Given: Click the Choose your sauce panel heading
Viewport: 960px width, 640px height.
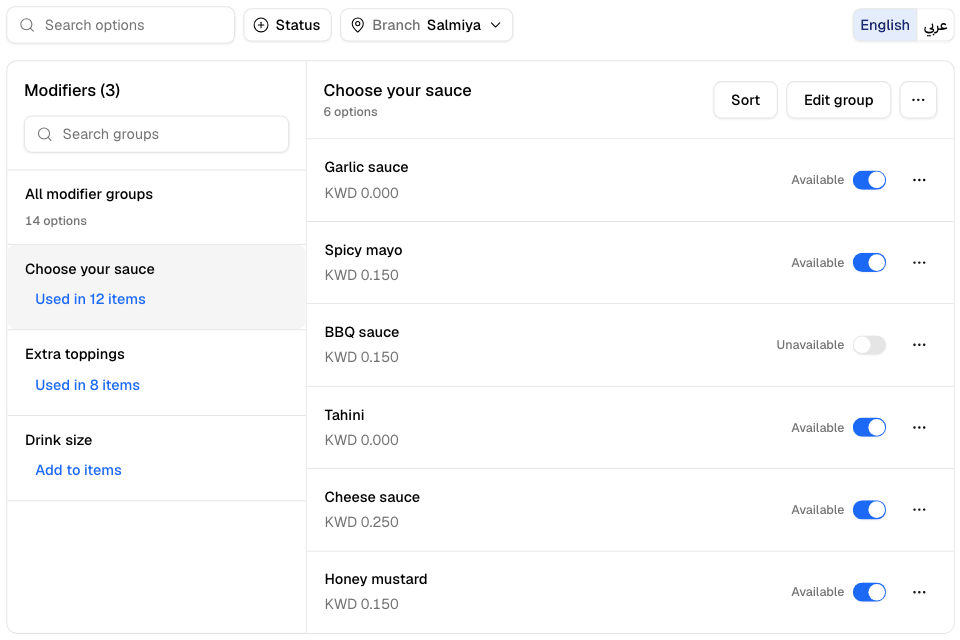Looking at the screenshot, I should coord(397,90).
